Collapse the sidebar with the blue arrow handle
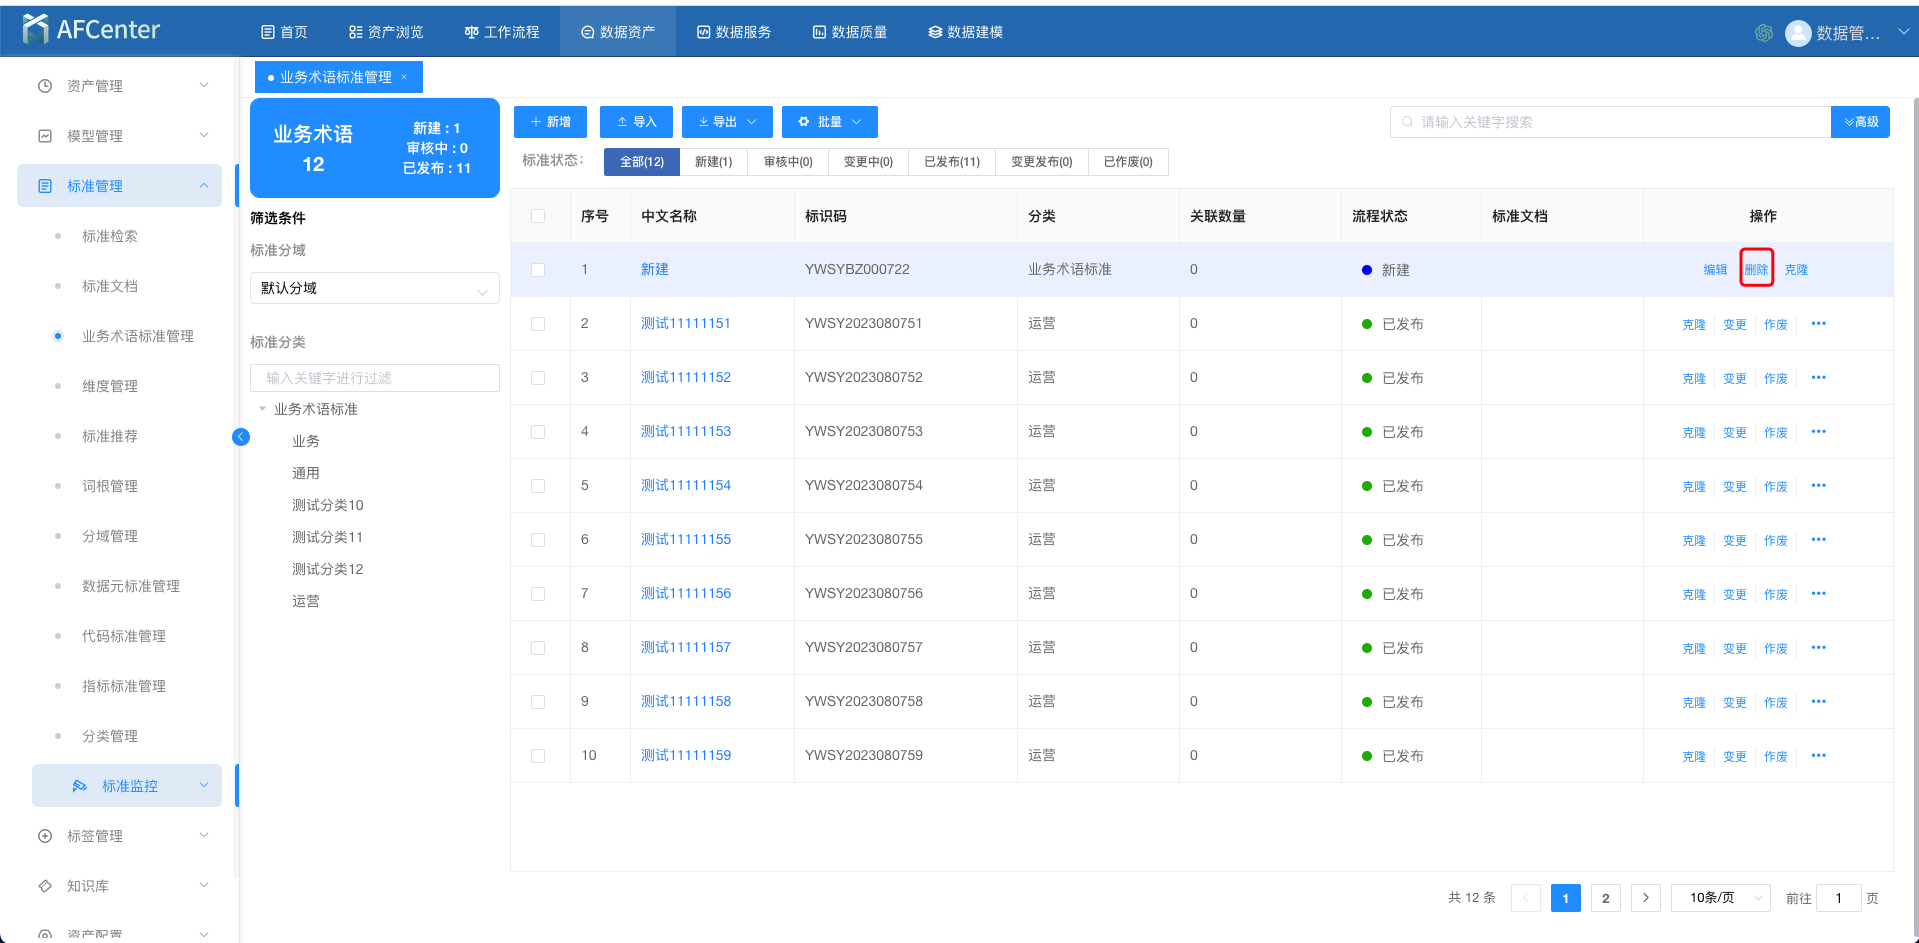This screenshot has height=943, width=1919. (241, 437)
